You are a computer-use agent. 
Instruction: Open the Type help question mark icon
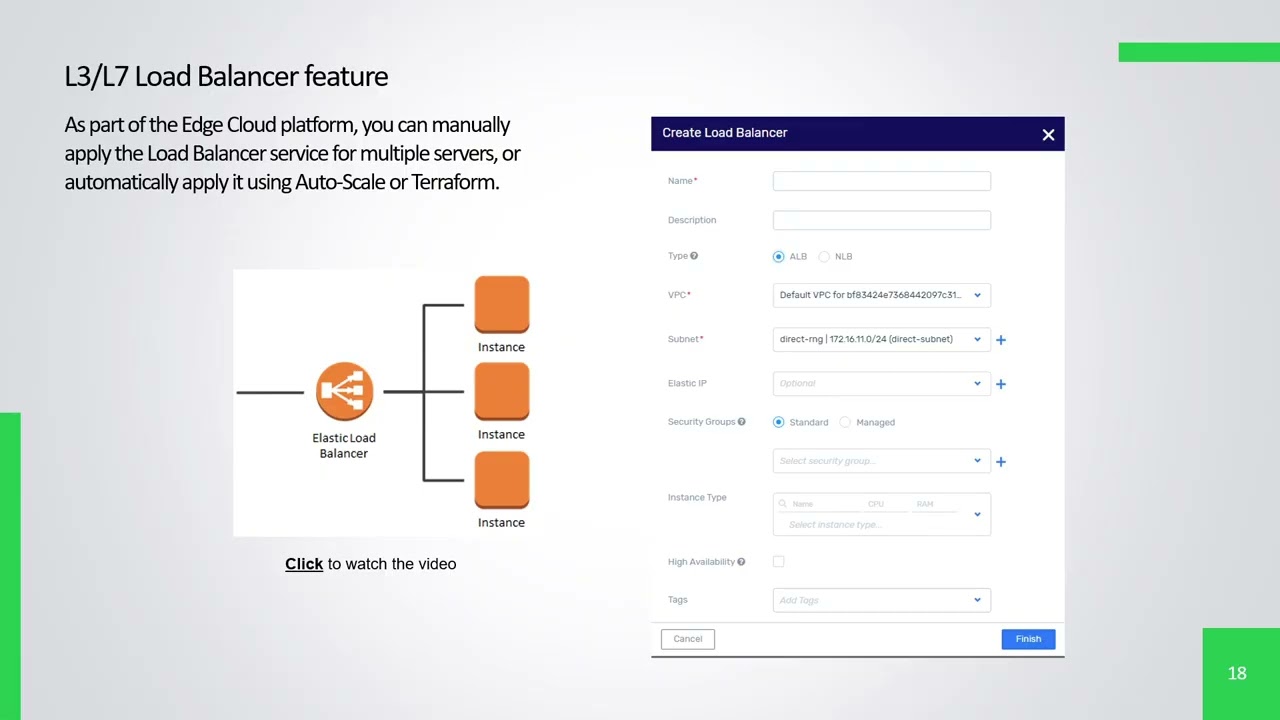tap(694, 256)
